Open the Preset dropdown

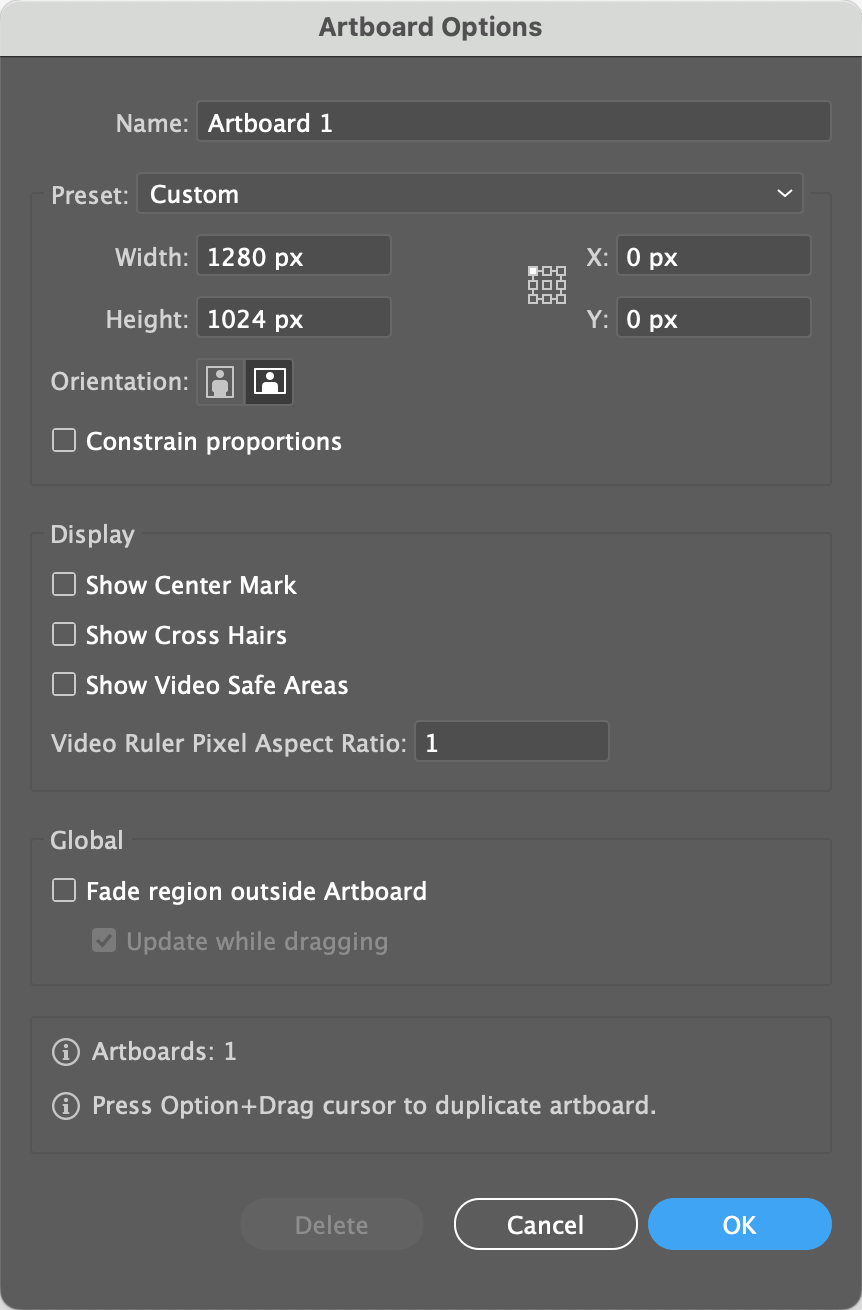pyautogui.click(x=470, y=193)
